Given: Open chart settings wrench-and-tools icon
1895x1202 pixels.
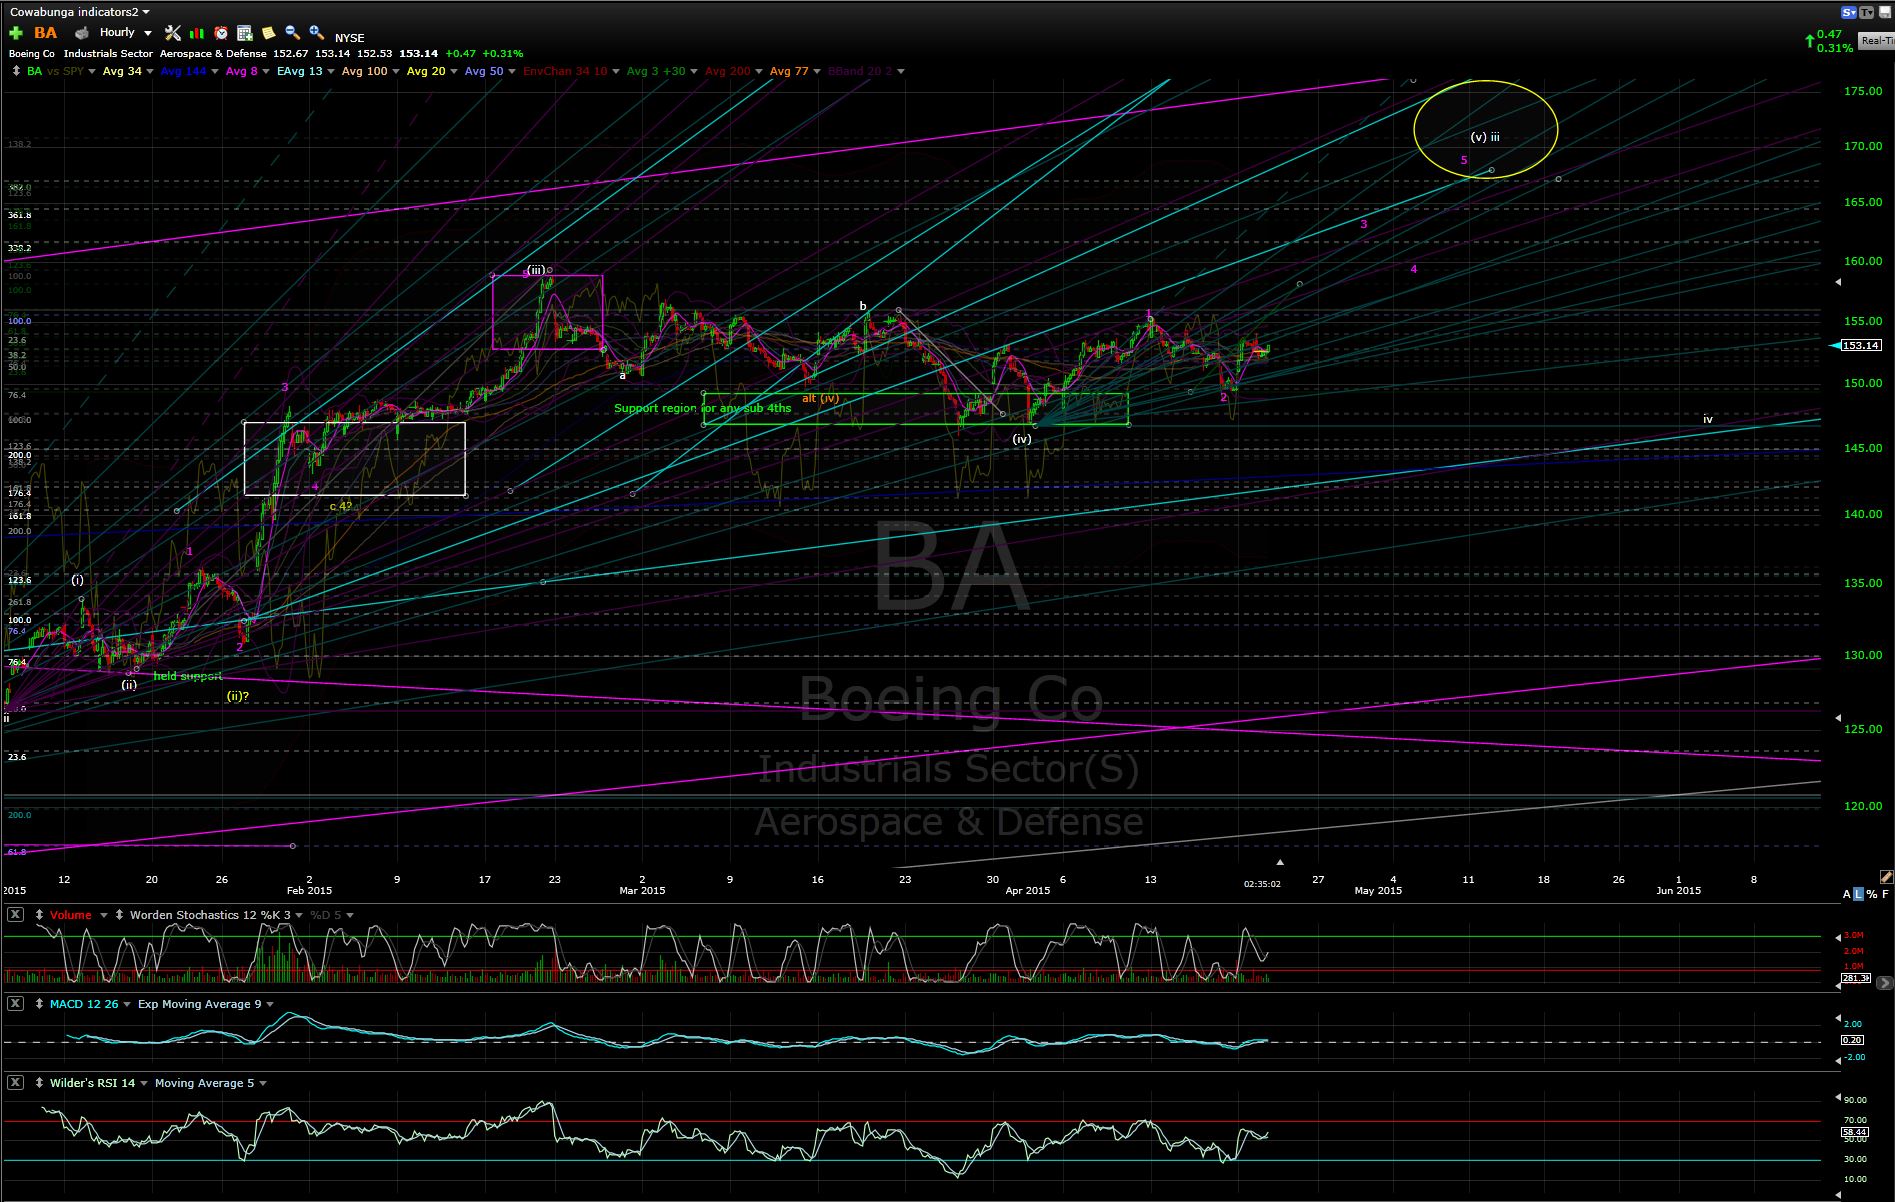Looking at the screenshot, I should pyautogui.click(x=173, y=33).
